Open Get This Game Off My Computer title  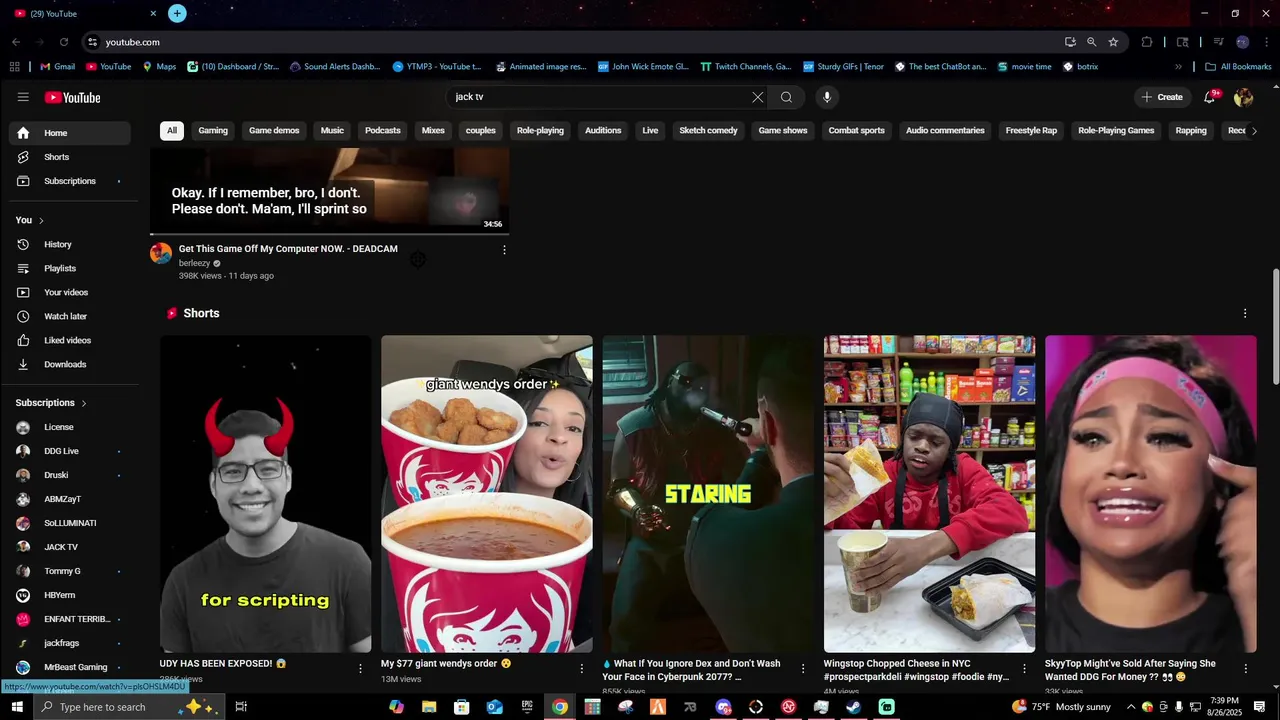288,249
